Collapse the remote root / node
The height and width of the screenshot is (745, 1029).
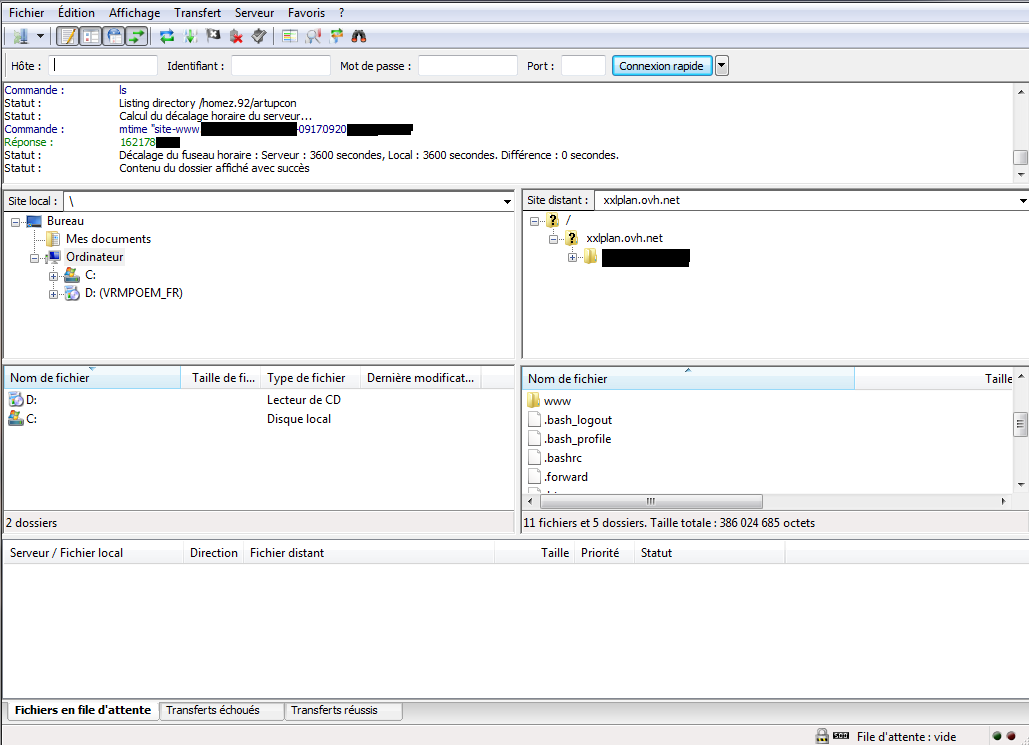[534, 221]
